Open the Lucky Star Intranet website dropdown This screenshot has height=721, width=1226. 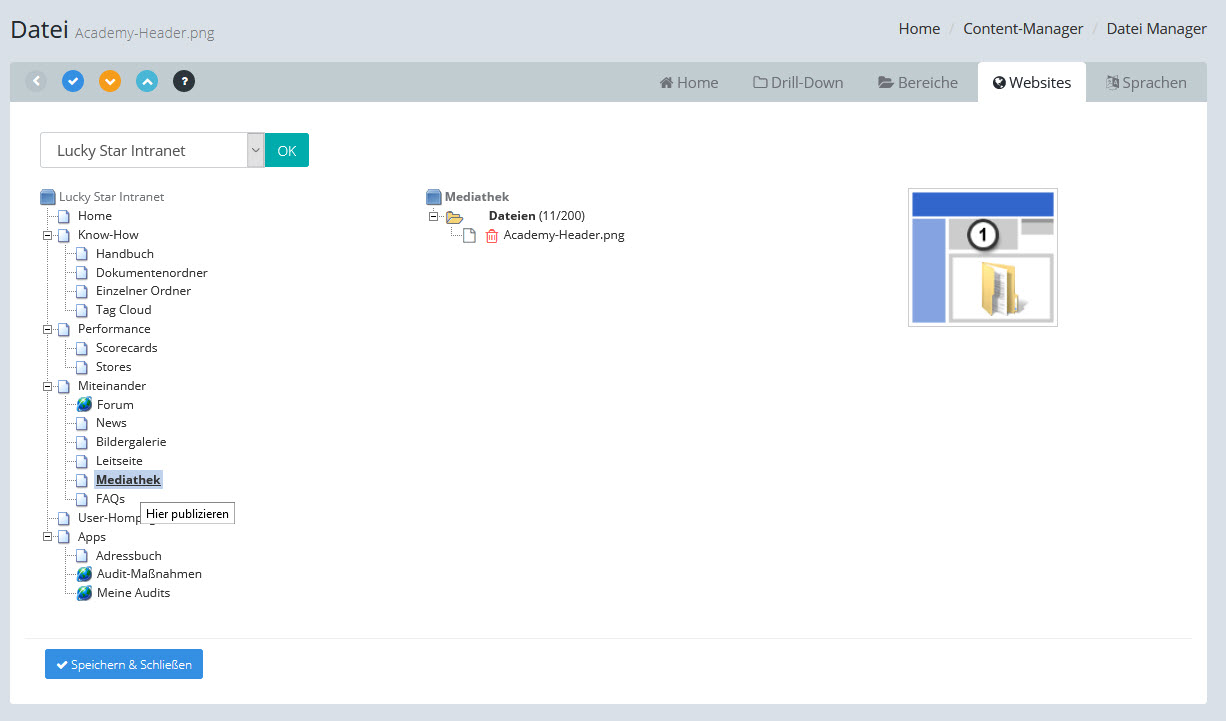152,150
